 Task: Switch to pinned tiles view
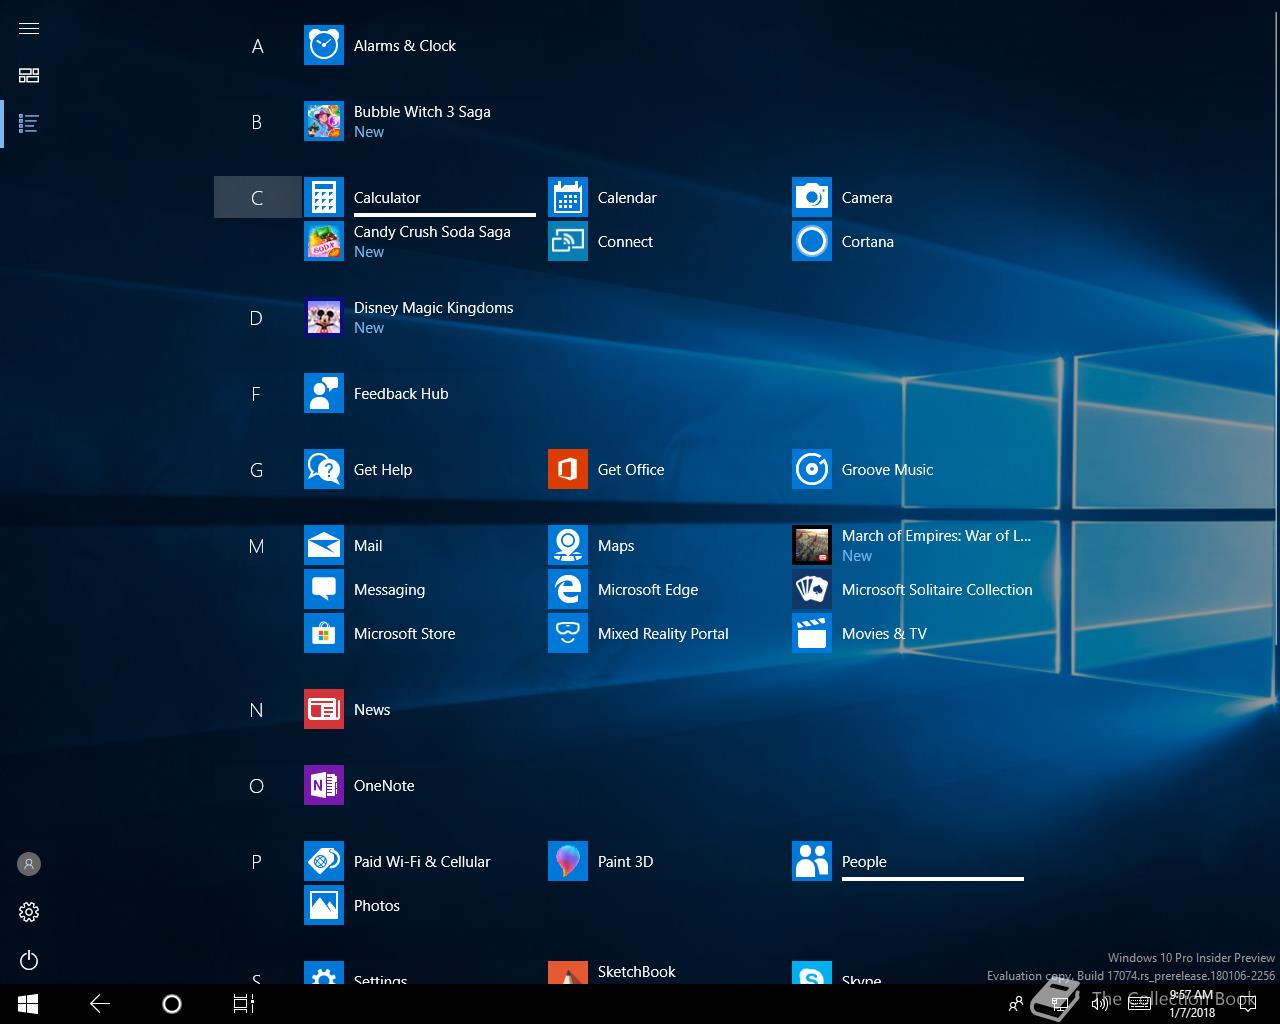click(29, 76)
